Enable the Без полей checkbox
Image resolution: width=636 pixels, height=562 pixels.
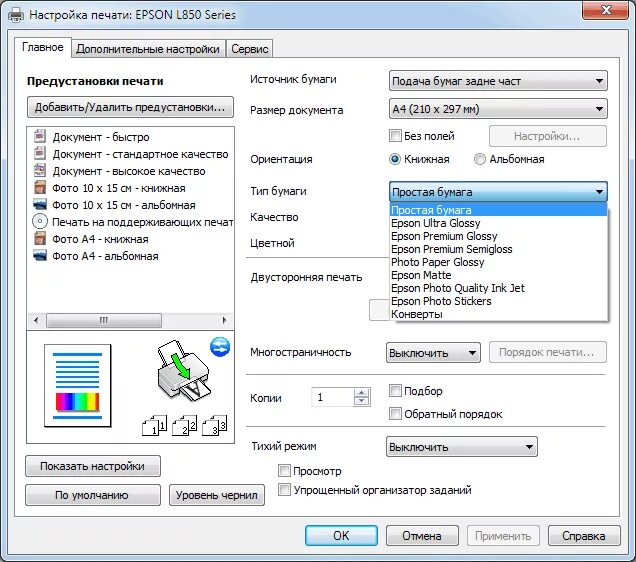(395, 135)
